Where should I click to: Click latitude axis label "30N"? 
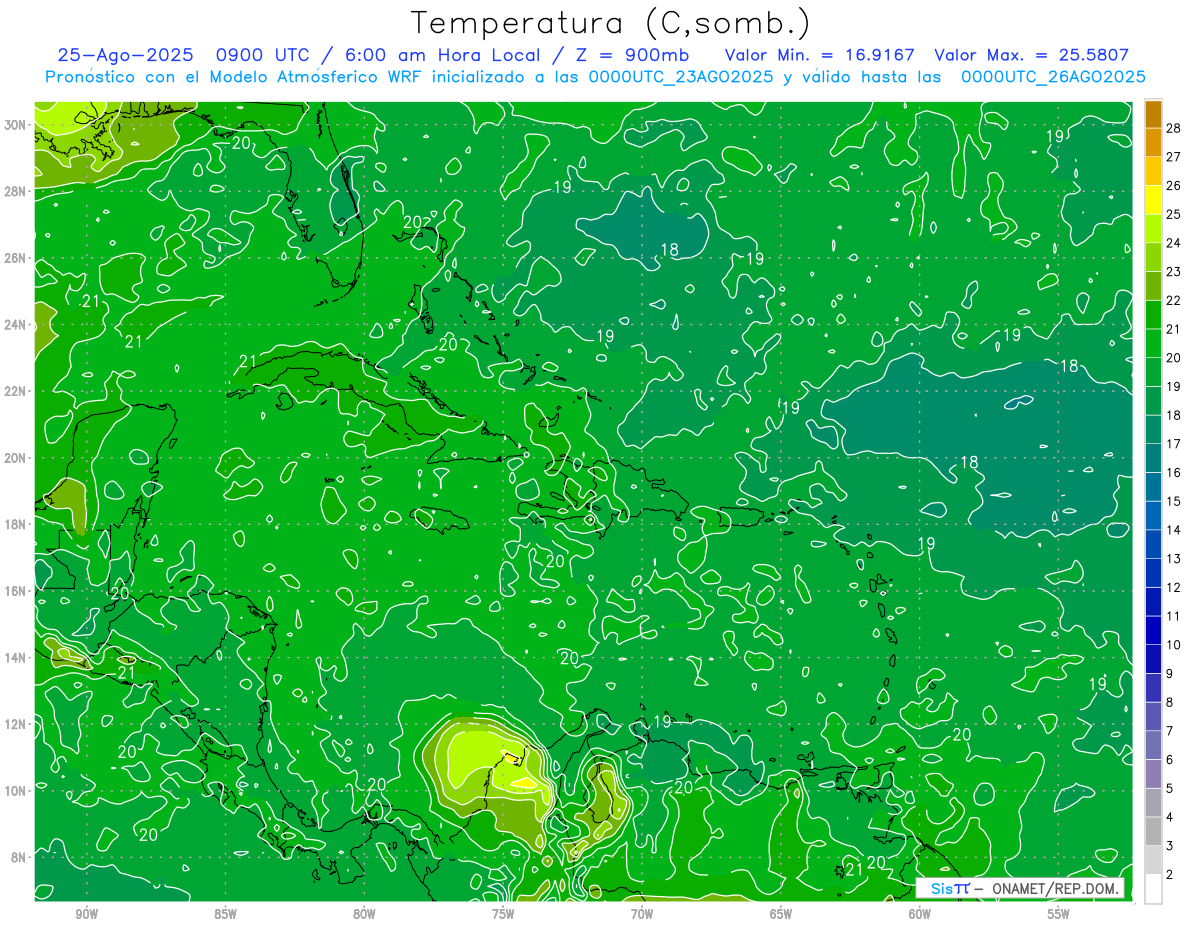(15, 124)
